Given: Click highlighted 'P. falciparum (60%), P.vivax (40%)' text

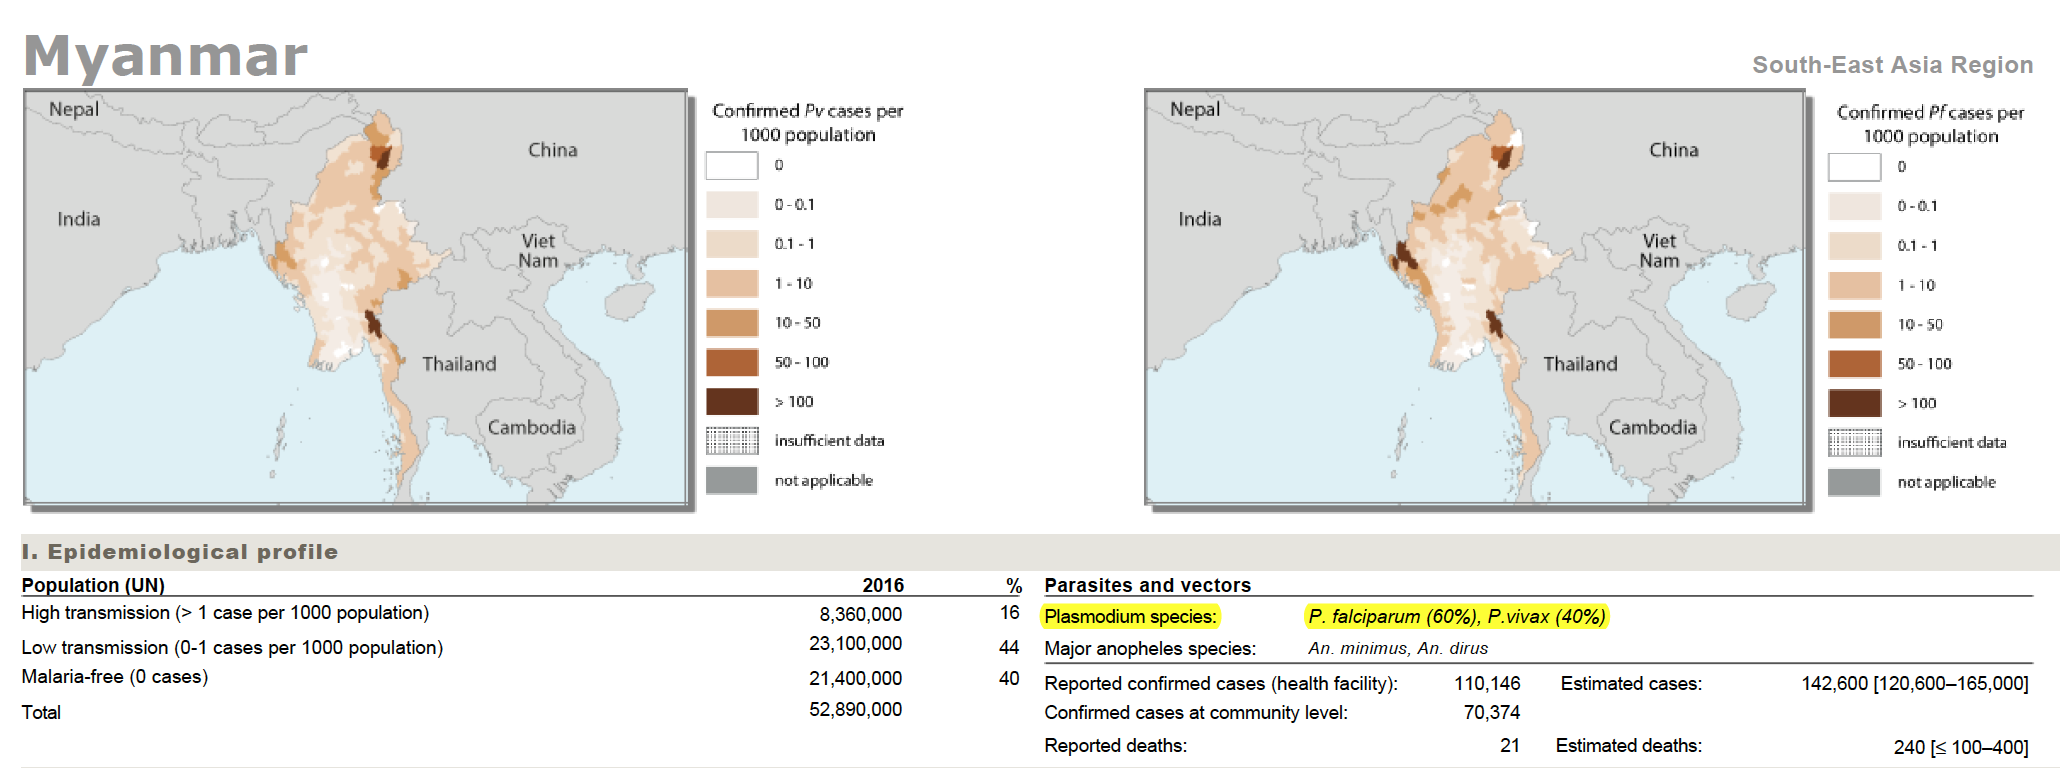Looking at the screenshot, I should [1456, 617].
